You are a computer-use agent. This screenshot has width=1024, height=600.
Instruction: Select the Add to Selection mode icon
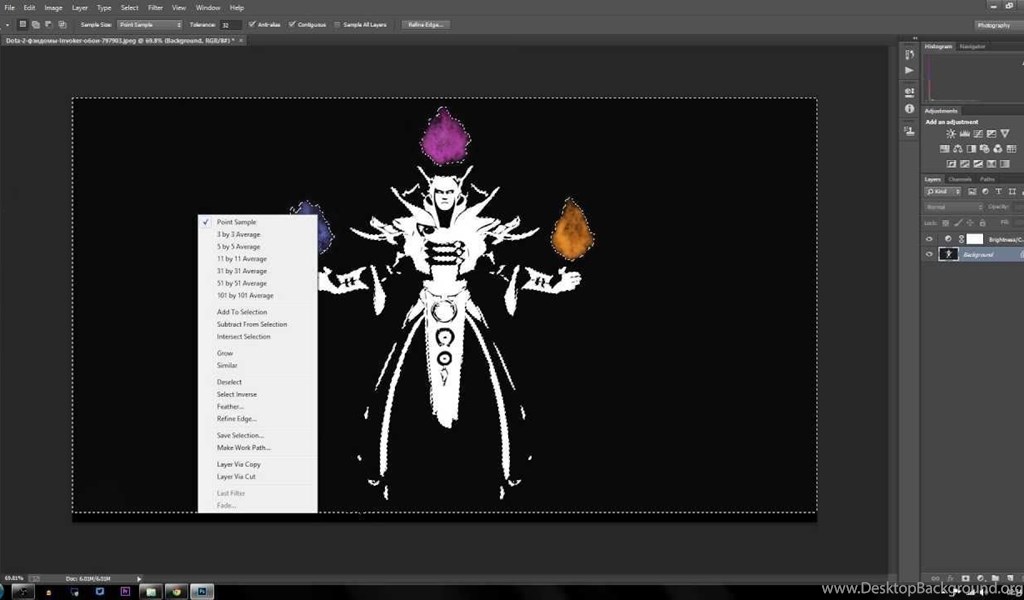pos(35,25)
